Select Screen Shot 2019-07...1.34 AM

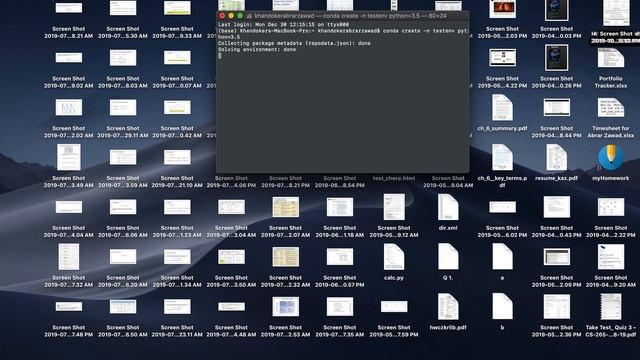177,257
